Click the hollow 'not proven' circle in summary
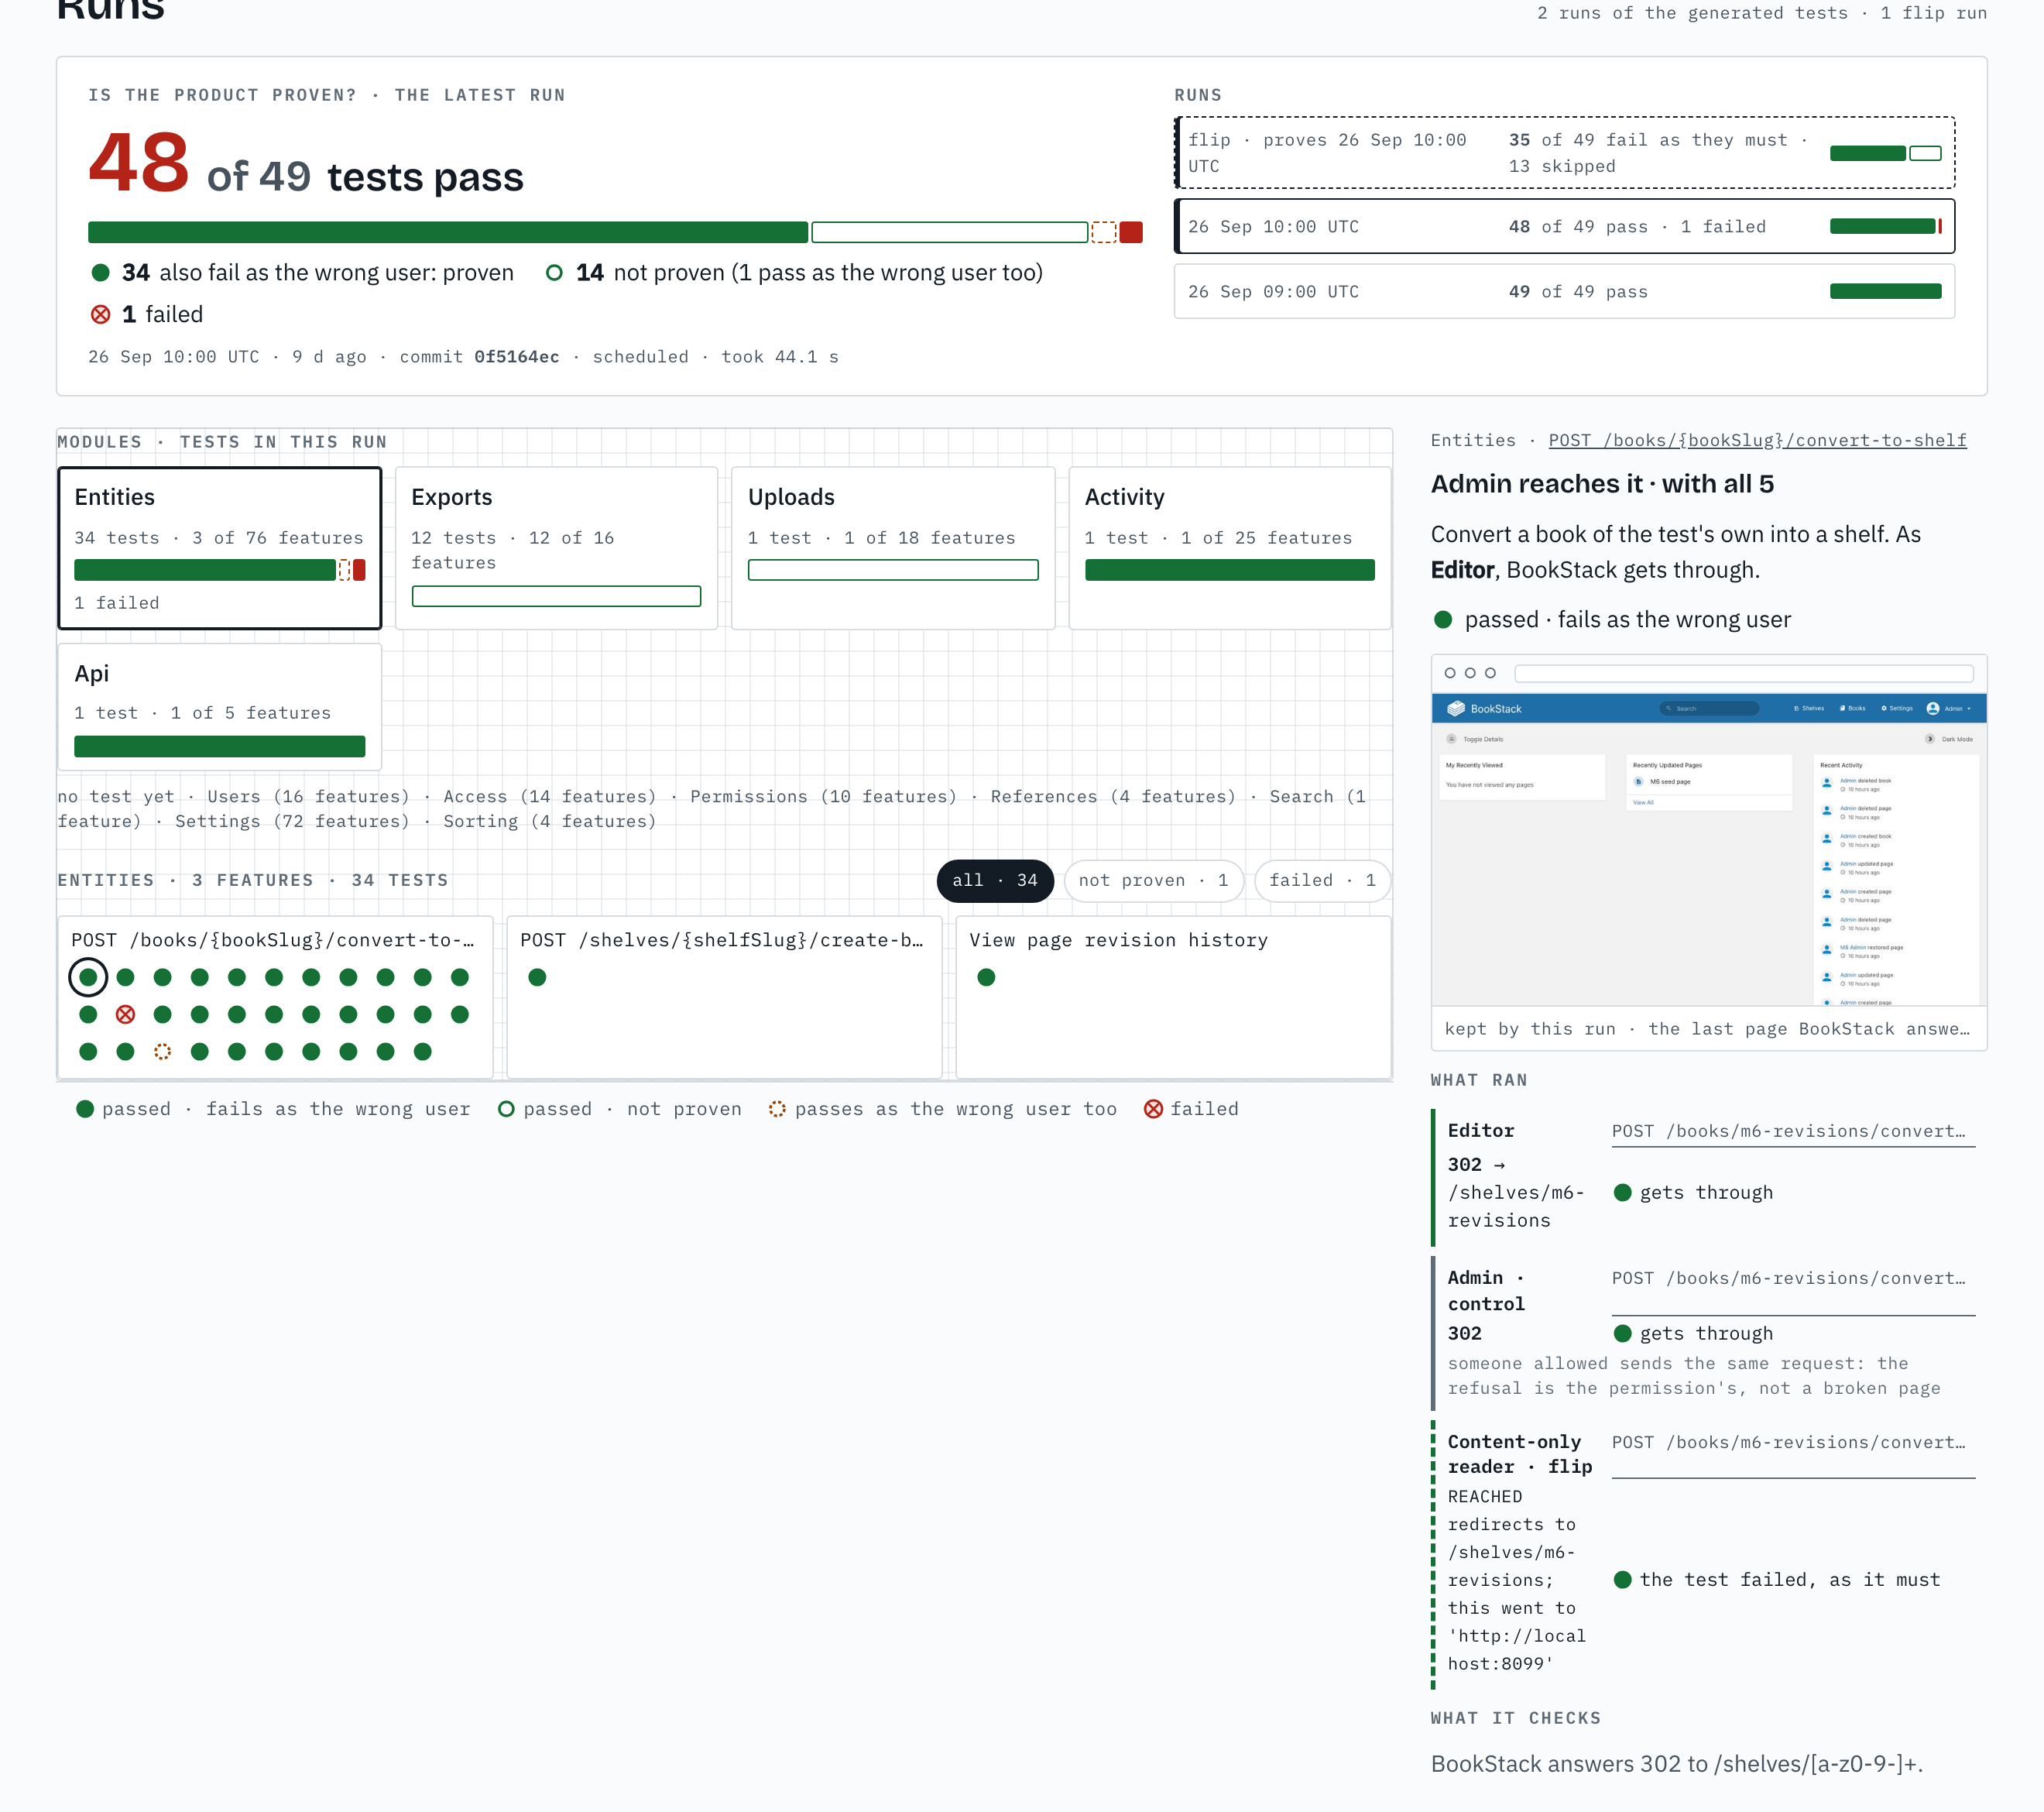 point(554,273)
